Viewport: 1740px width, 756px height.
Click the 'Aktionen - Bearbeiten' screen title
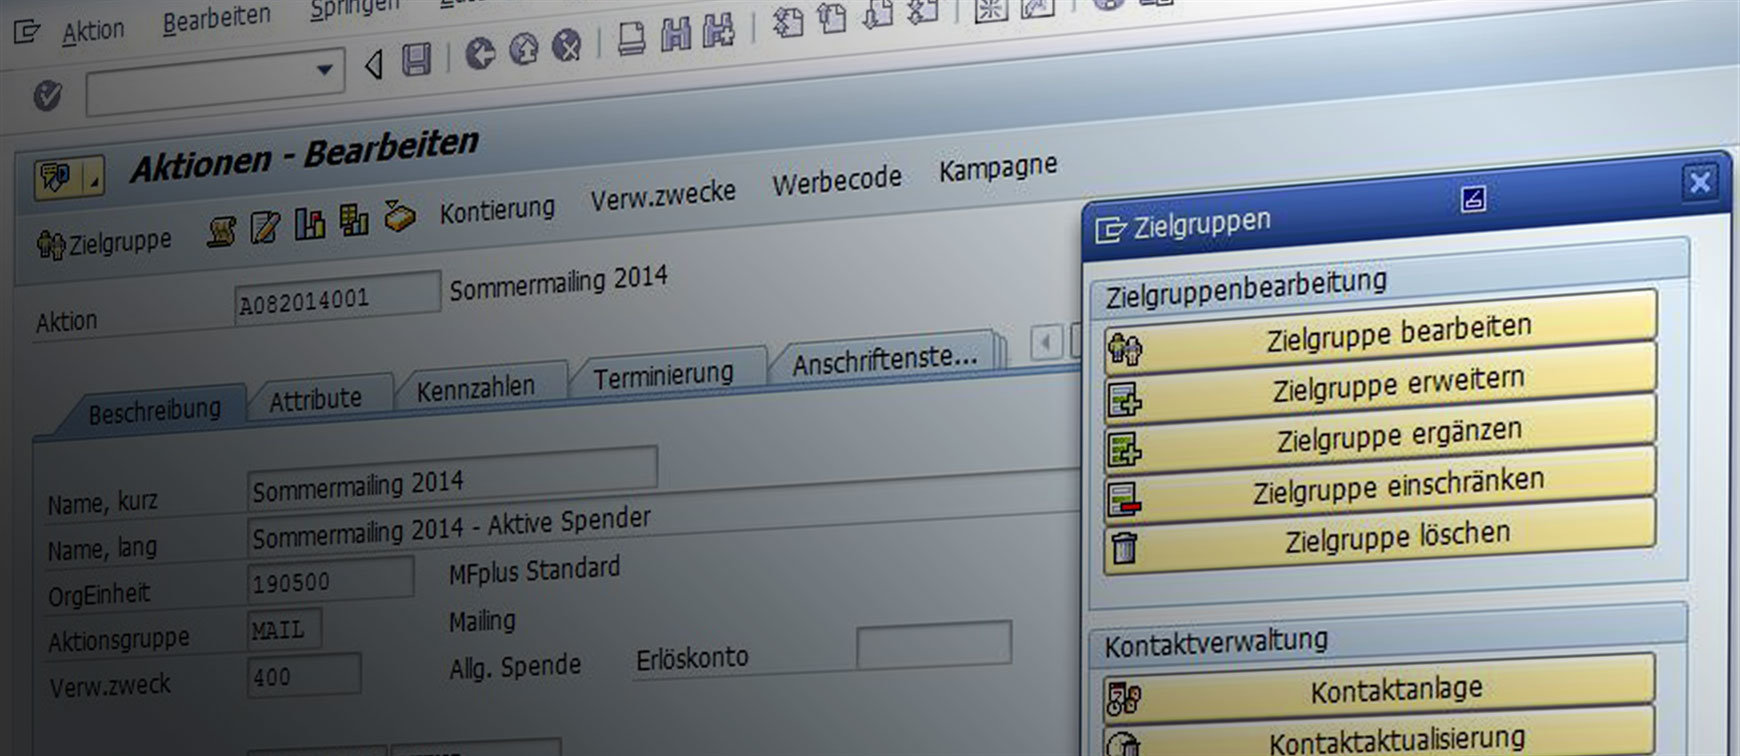pos(305,157)
